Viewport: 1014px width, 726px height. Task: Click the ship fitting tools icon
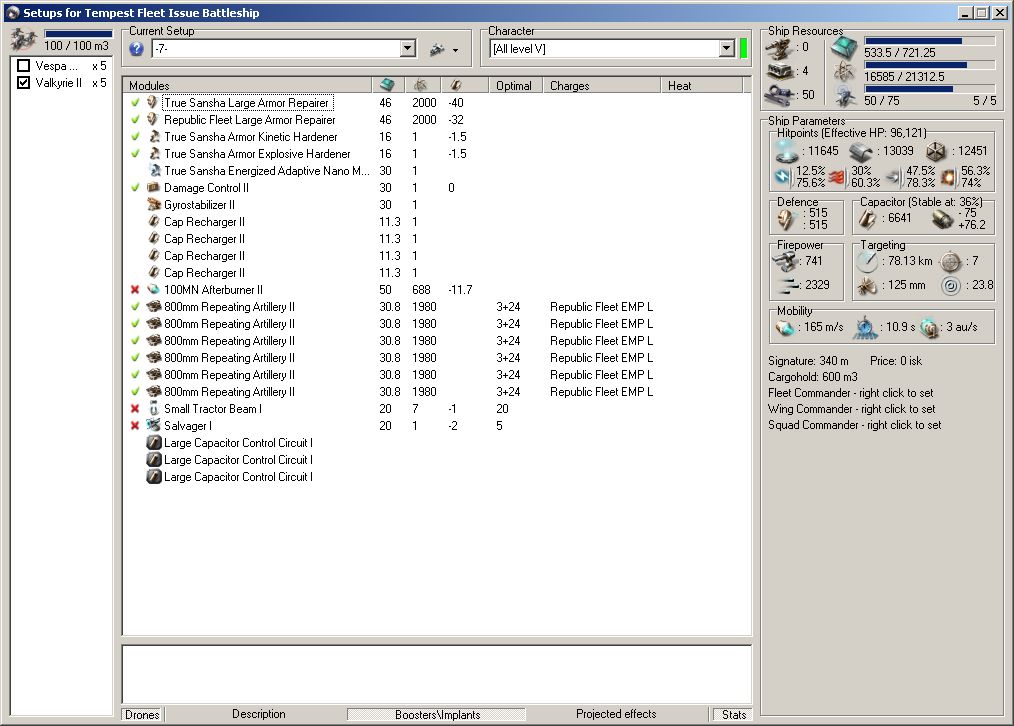pyautogui.click(x=438, y=49)
